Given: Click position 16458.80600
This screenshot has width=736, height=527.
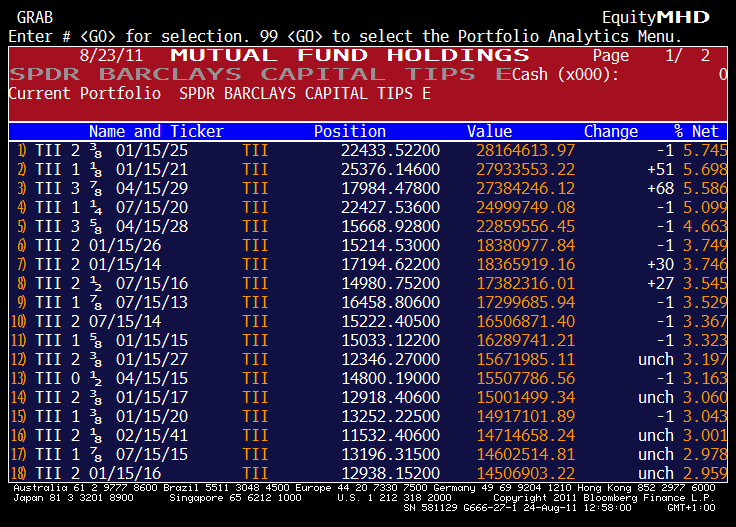Looking at the screenshot, I should coord(391,303).
